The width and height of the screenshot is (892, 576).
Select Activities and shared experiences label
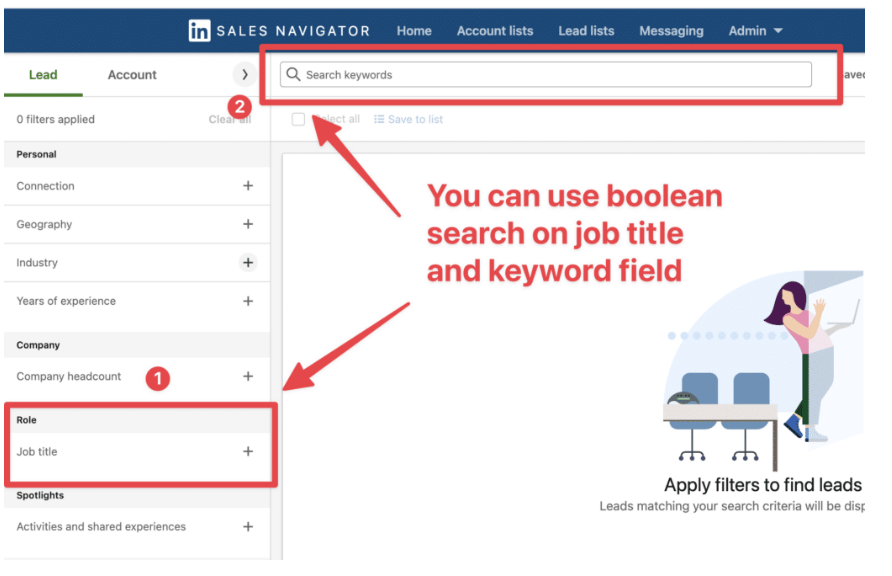point(101,527)
